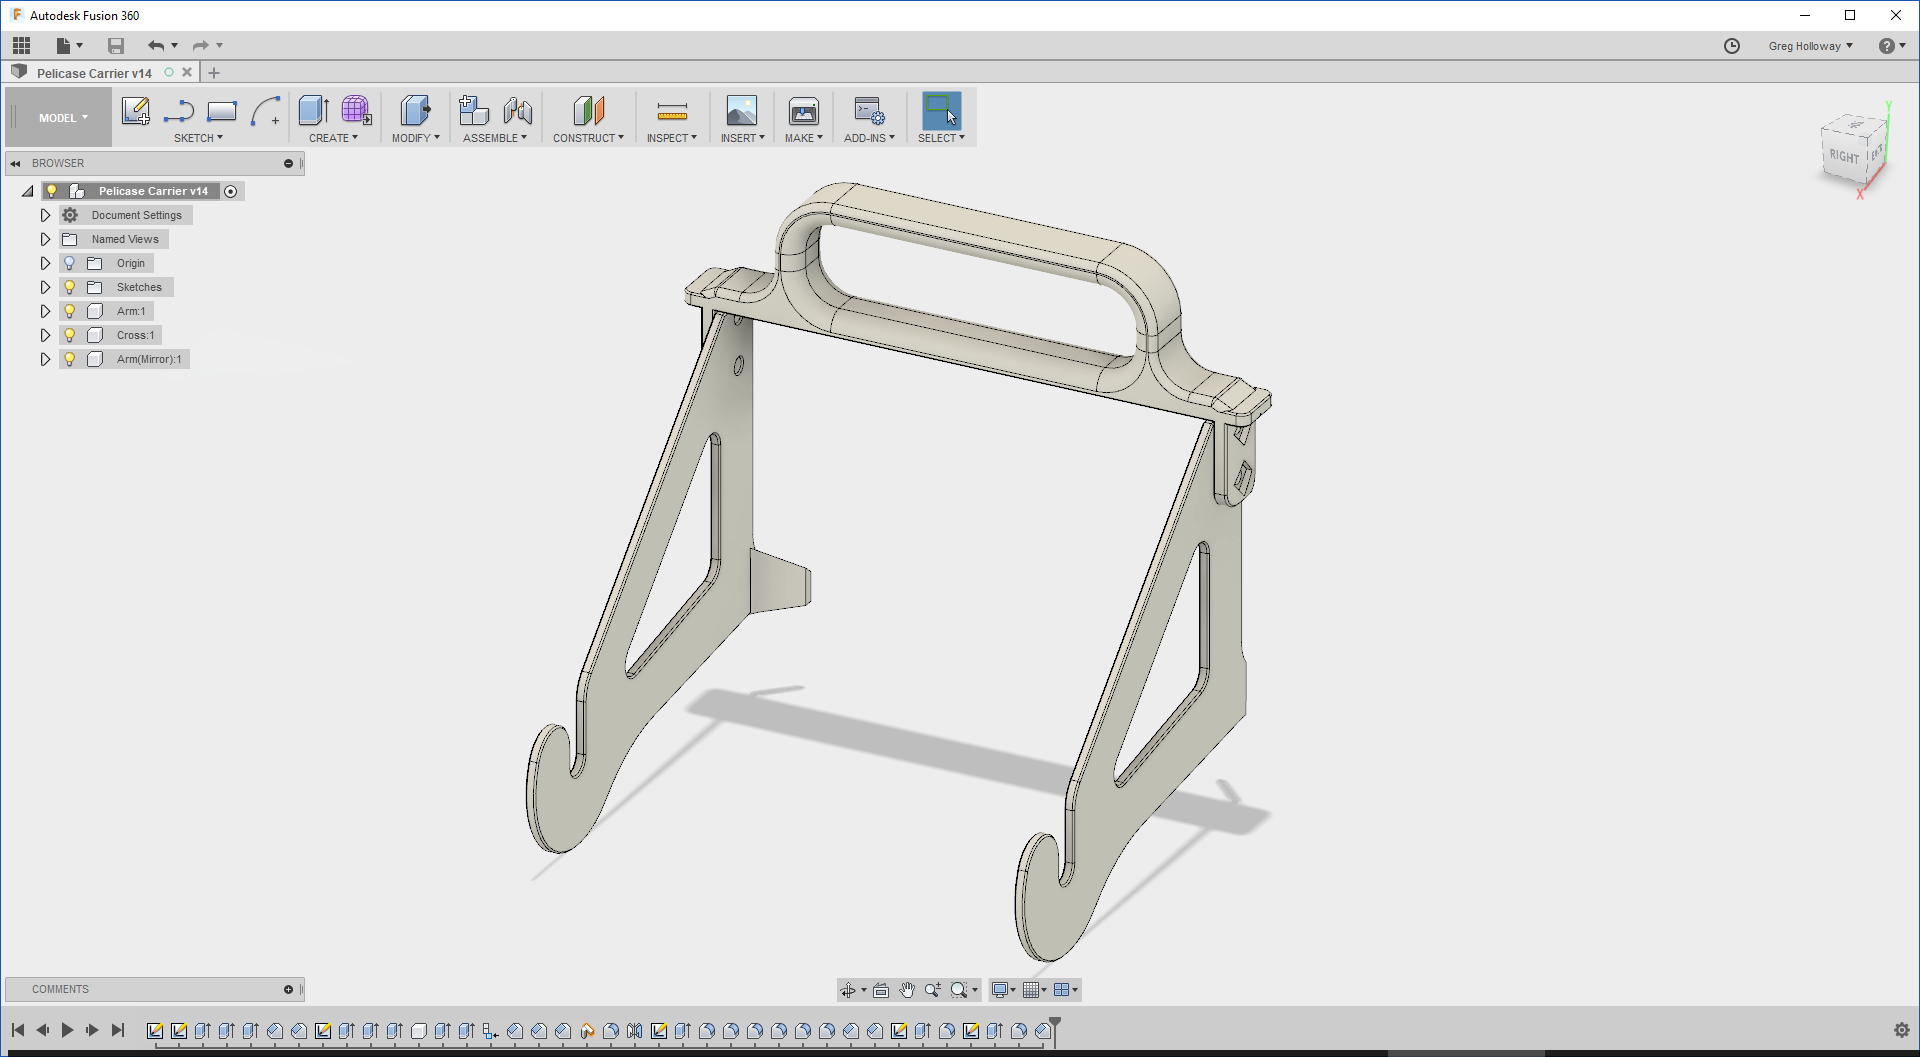Click the Save icon
This screenshot has width=1920, height=1057.
coord(116,45)
